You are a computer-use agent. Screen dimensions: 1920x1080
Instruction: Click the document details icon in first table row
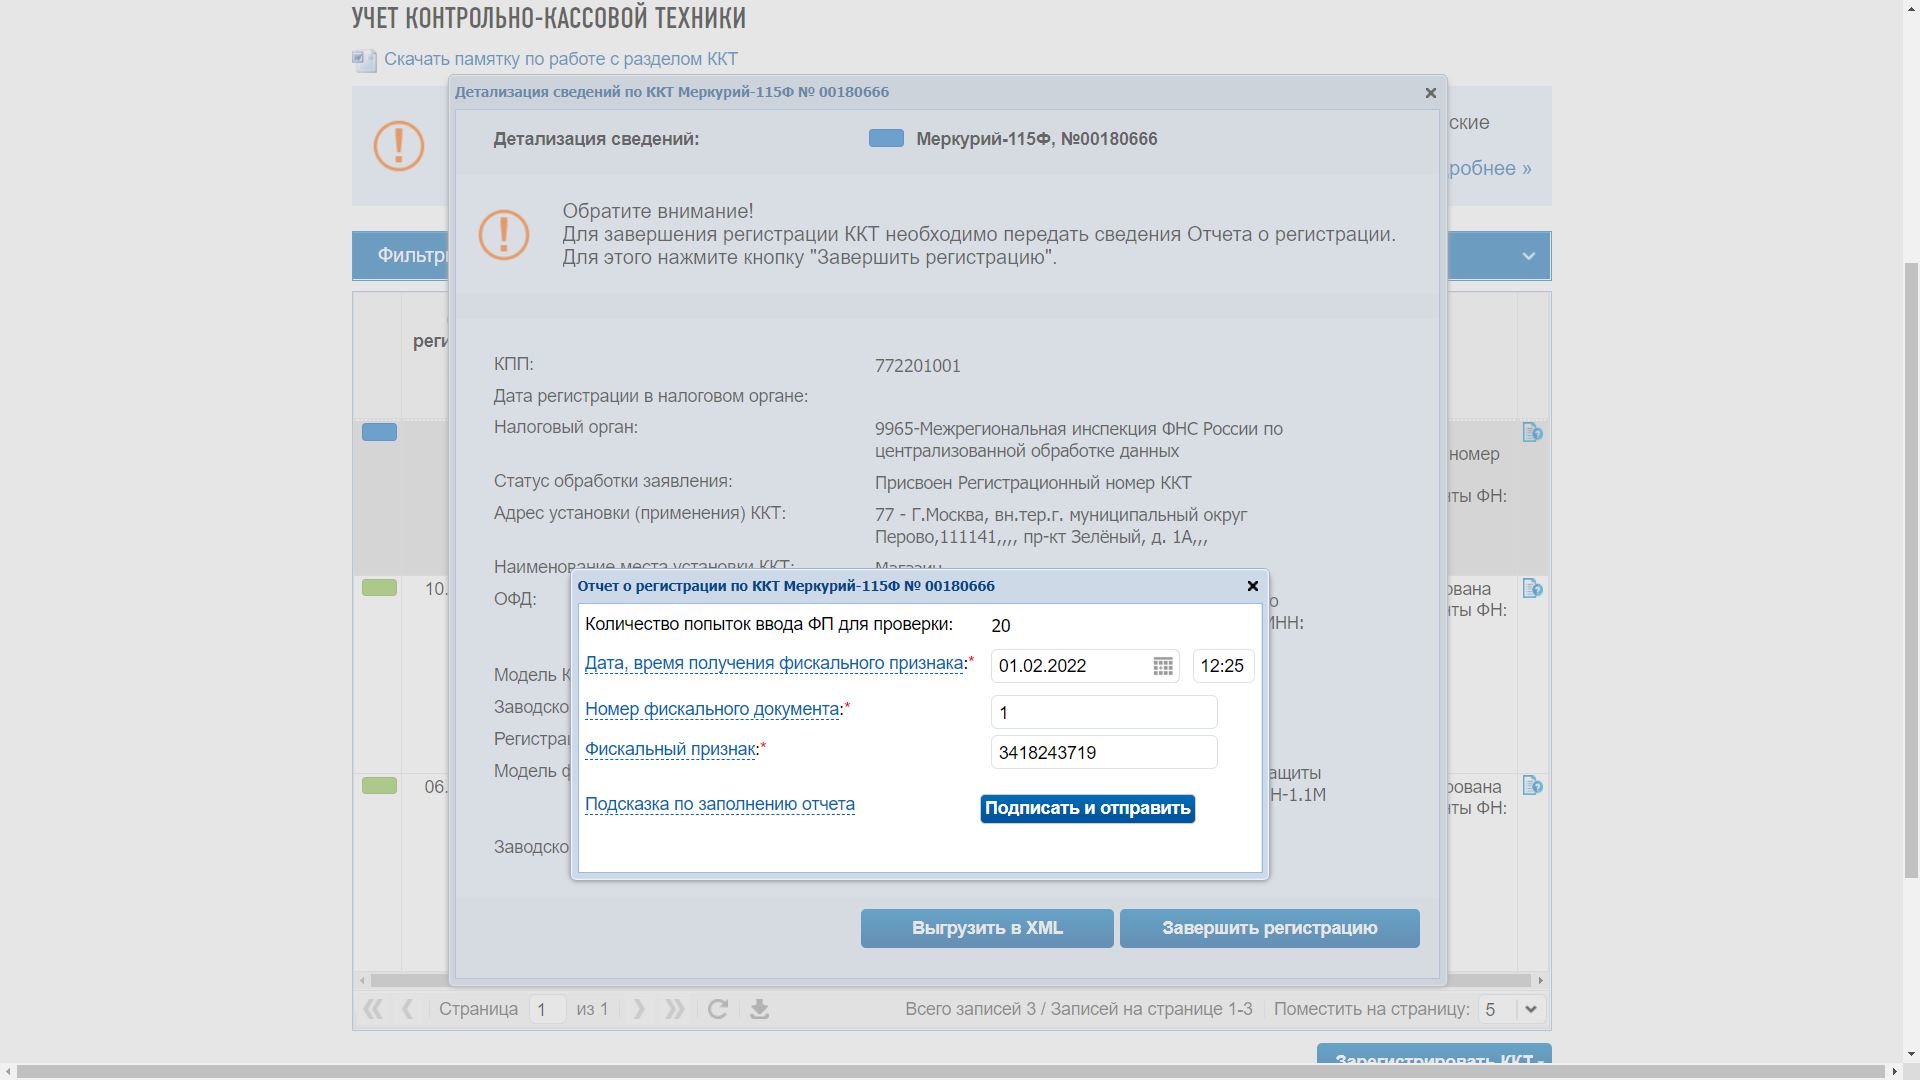click(x=1532, y=432)
